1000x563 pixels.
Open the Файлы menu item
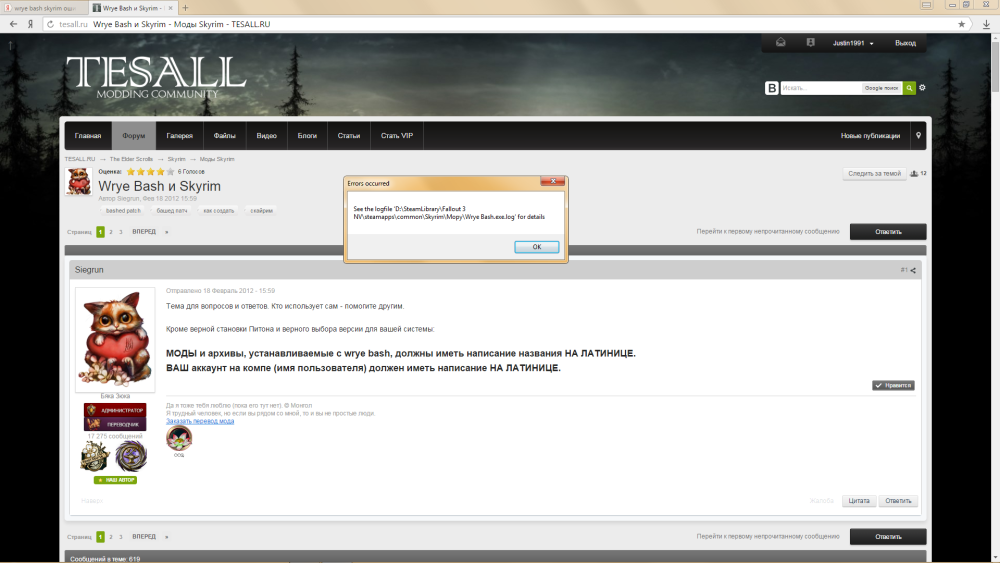tap(224, 136)
